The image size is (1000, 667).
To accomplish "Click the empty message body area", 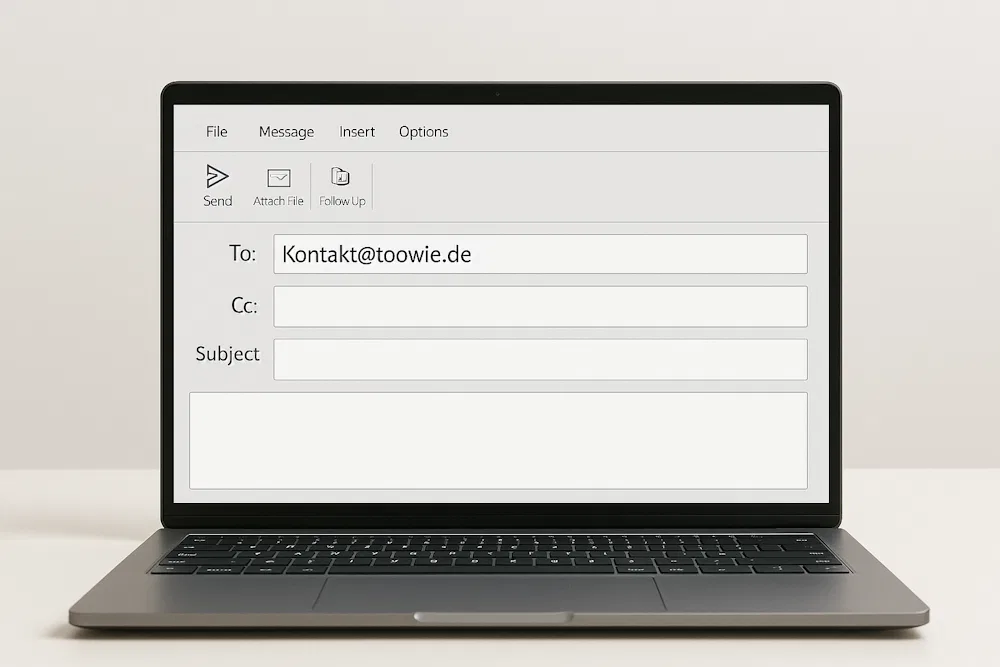I will (x=498, y=441).
